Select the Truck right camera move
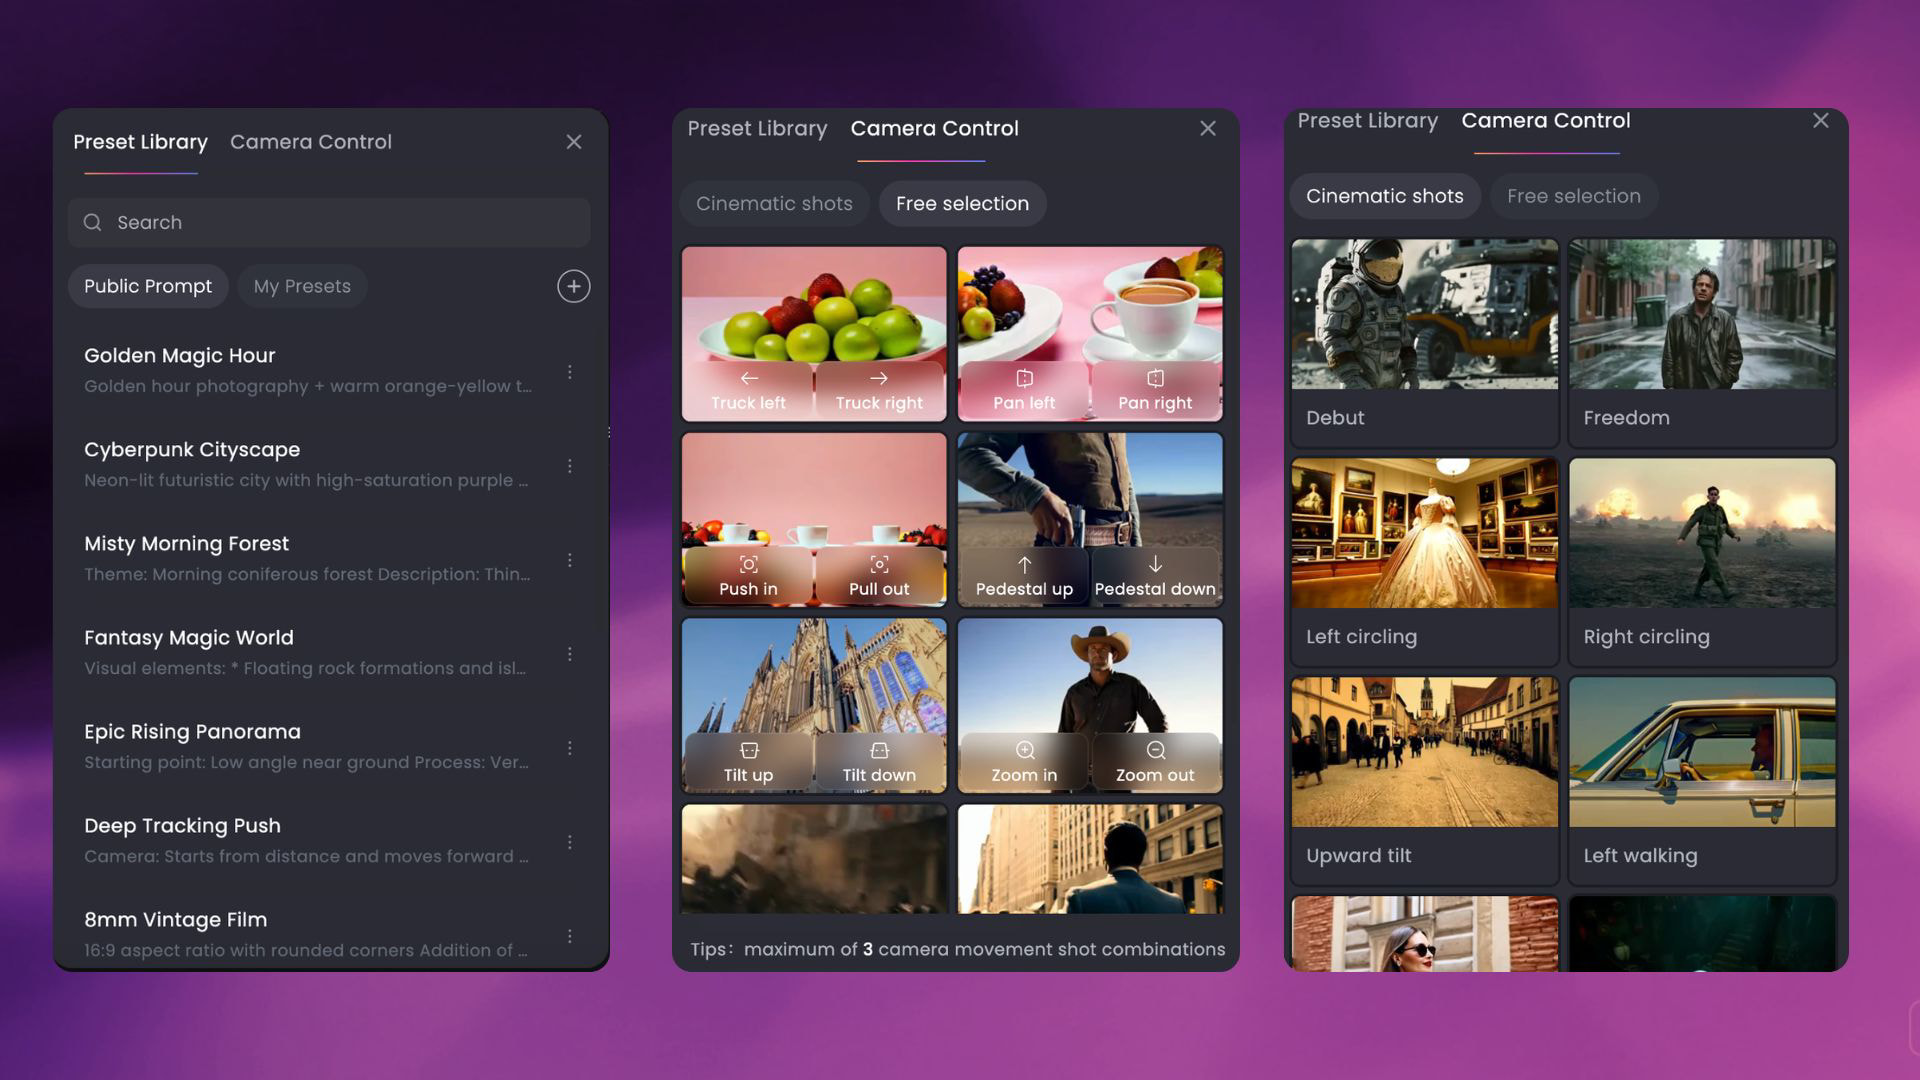1920x1080 pixels. pyautogui.click(x=879, y=391)
